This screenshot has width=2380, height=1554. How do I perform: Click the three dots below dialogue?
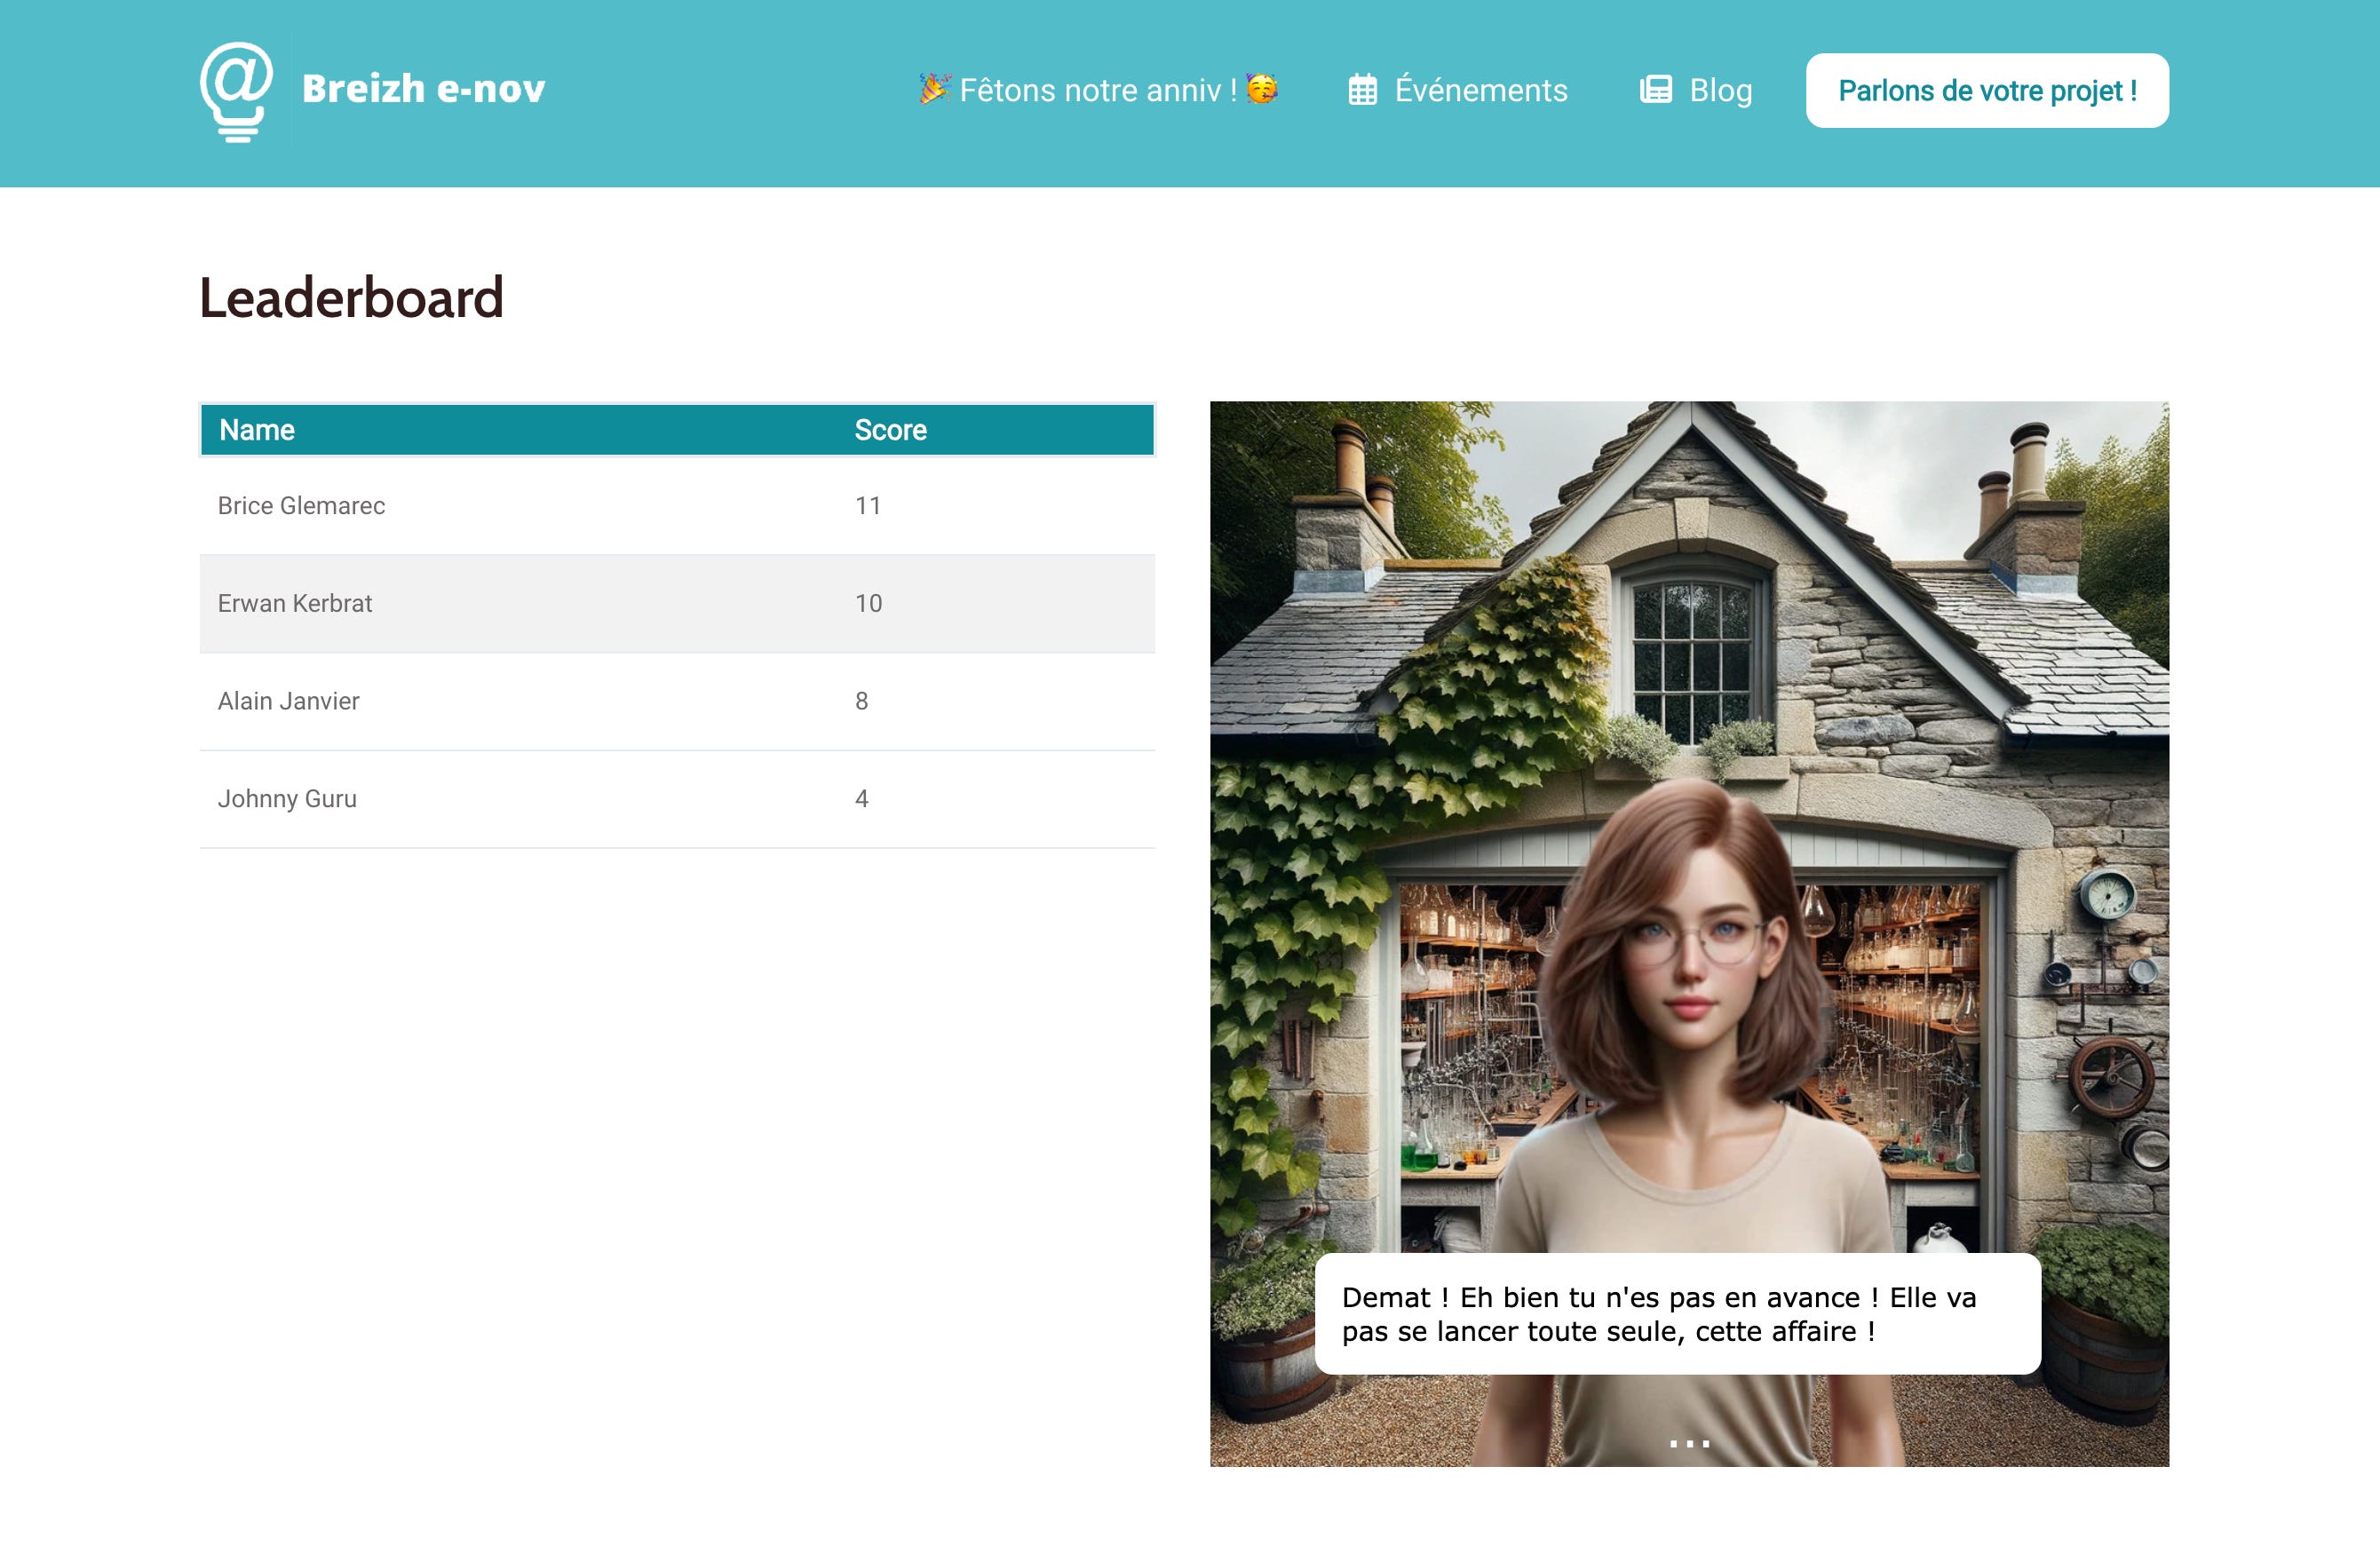[x=1689, y=1443]
